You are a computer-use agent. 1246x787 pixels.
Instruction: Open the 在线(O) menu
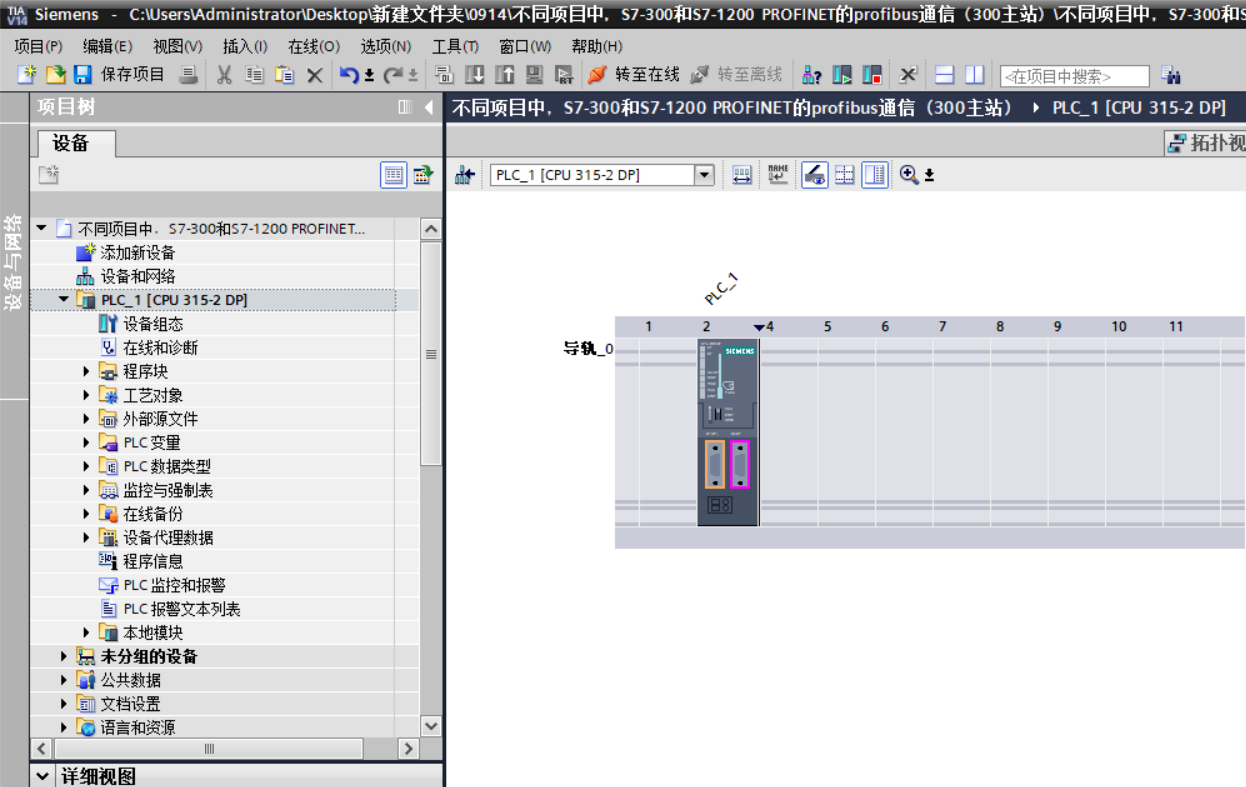314,46
